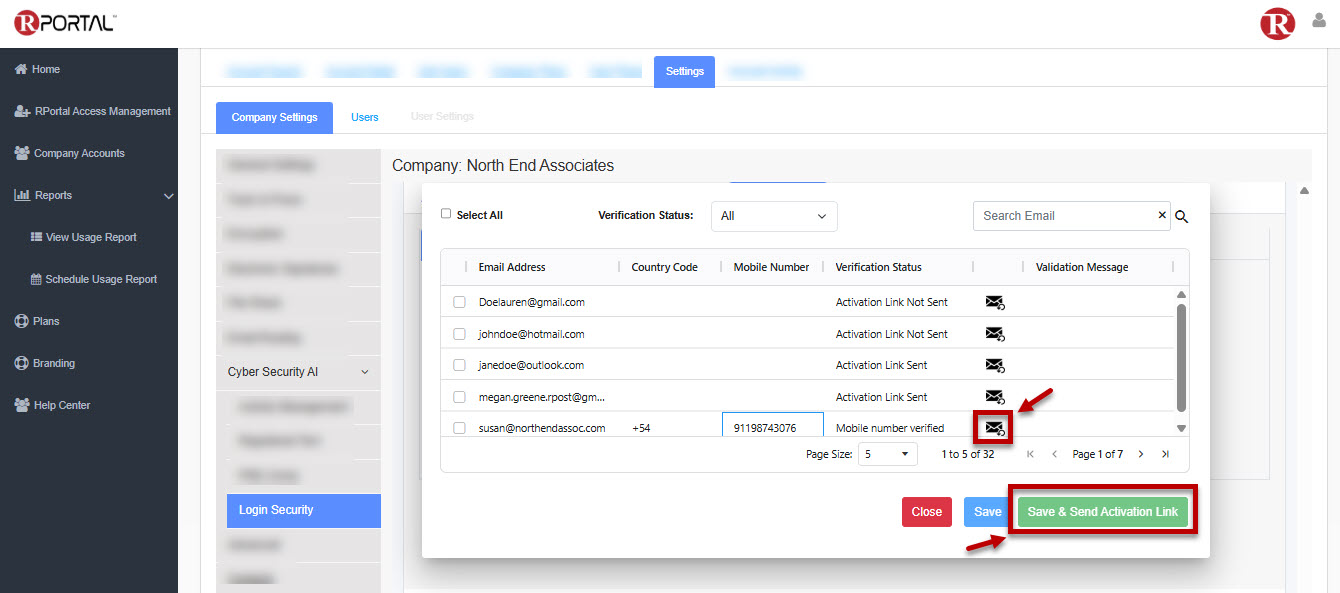Image resolution: width=1340 pixels, height=593 pixels.
Task: Tick checkbox for johndoe@hotmail.com
Action: pyautogui.click(x=459, y=334)
